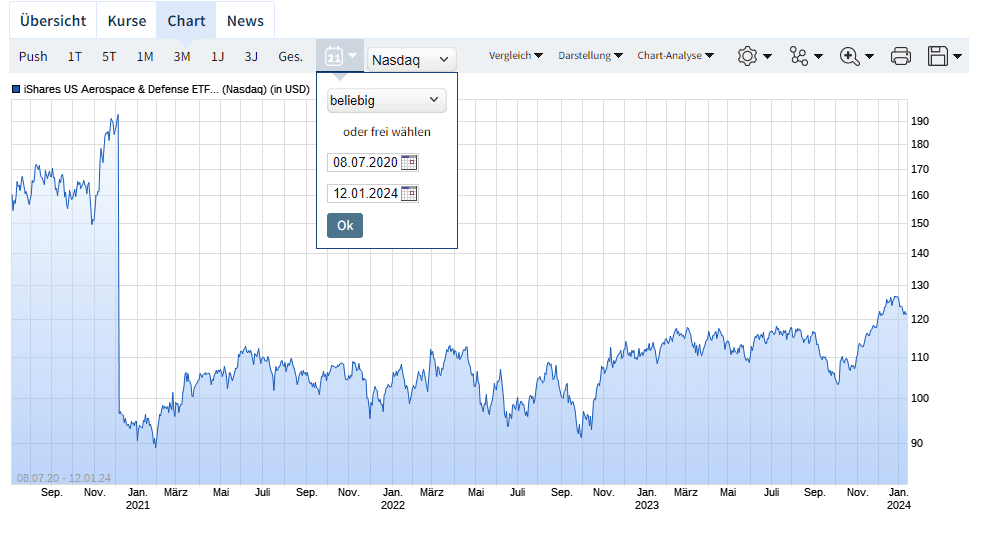
Task: Select the 3J time range
Action: pyautogui.click(x=251, y=57)
